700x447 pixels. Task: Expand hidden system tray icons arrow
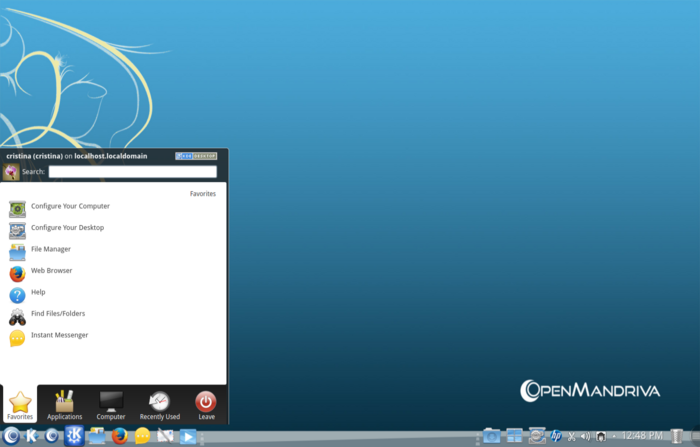pos(614,436)
